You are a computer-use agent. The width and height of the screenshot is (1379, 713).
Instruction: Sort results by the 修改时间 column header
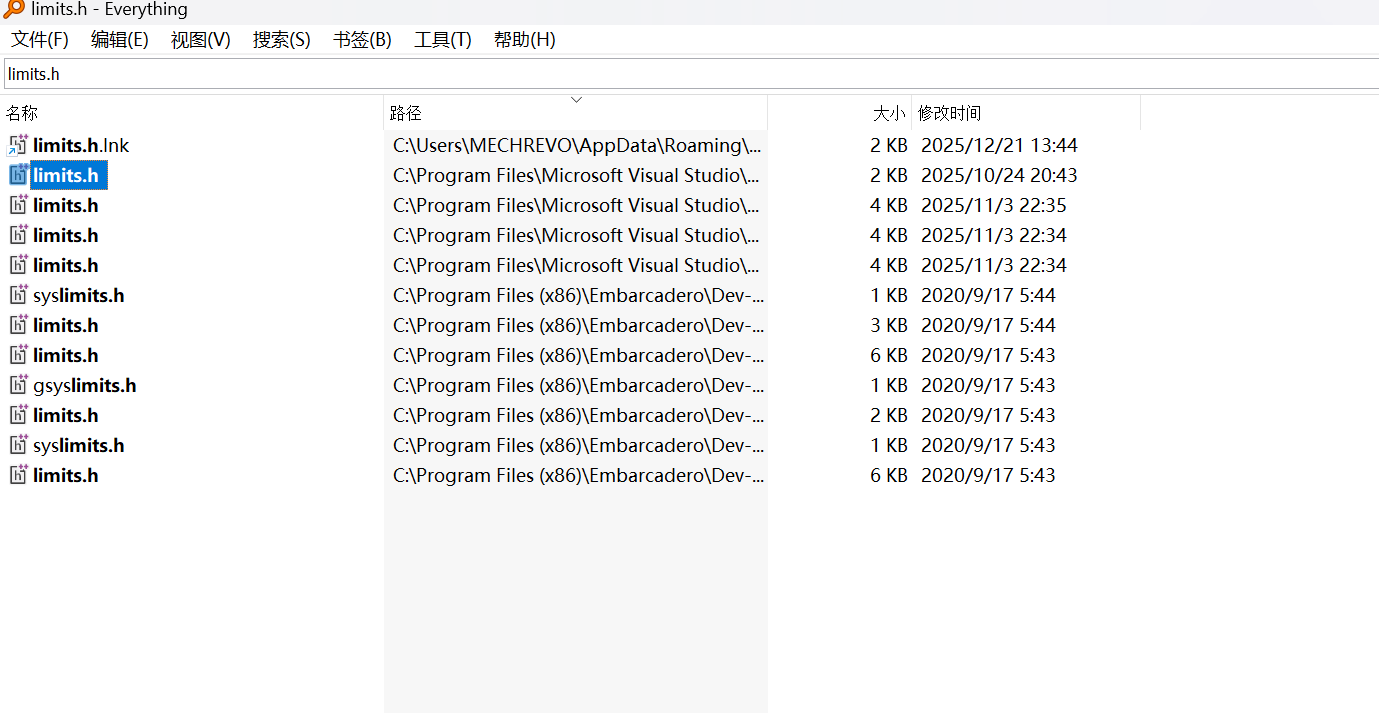point(1026,113)
